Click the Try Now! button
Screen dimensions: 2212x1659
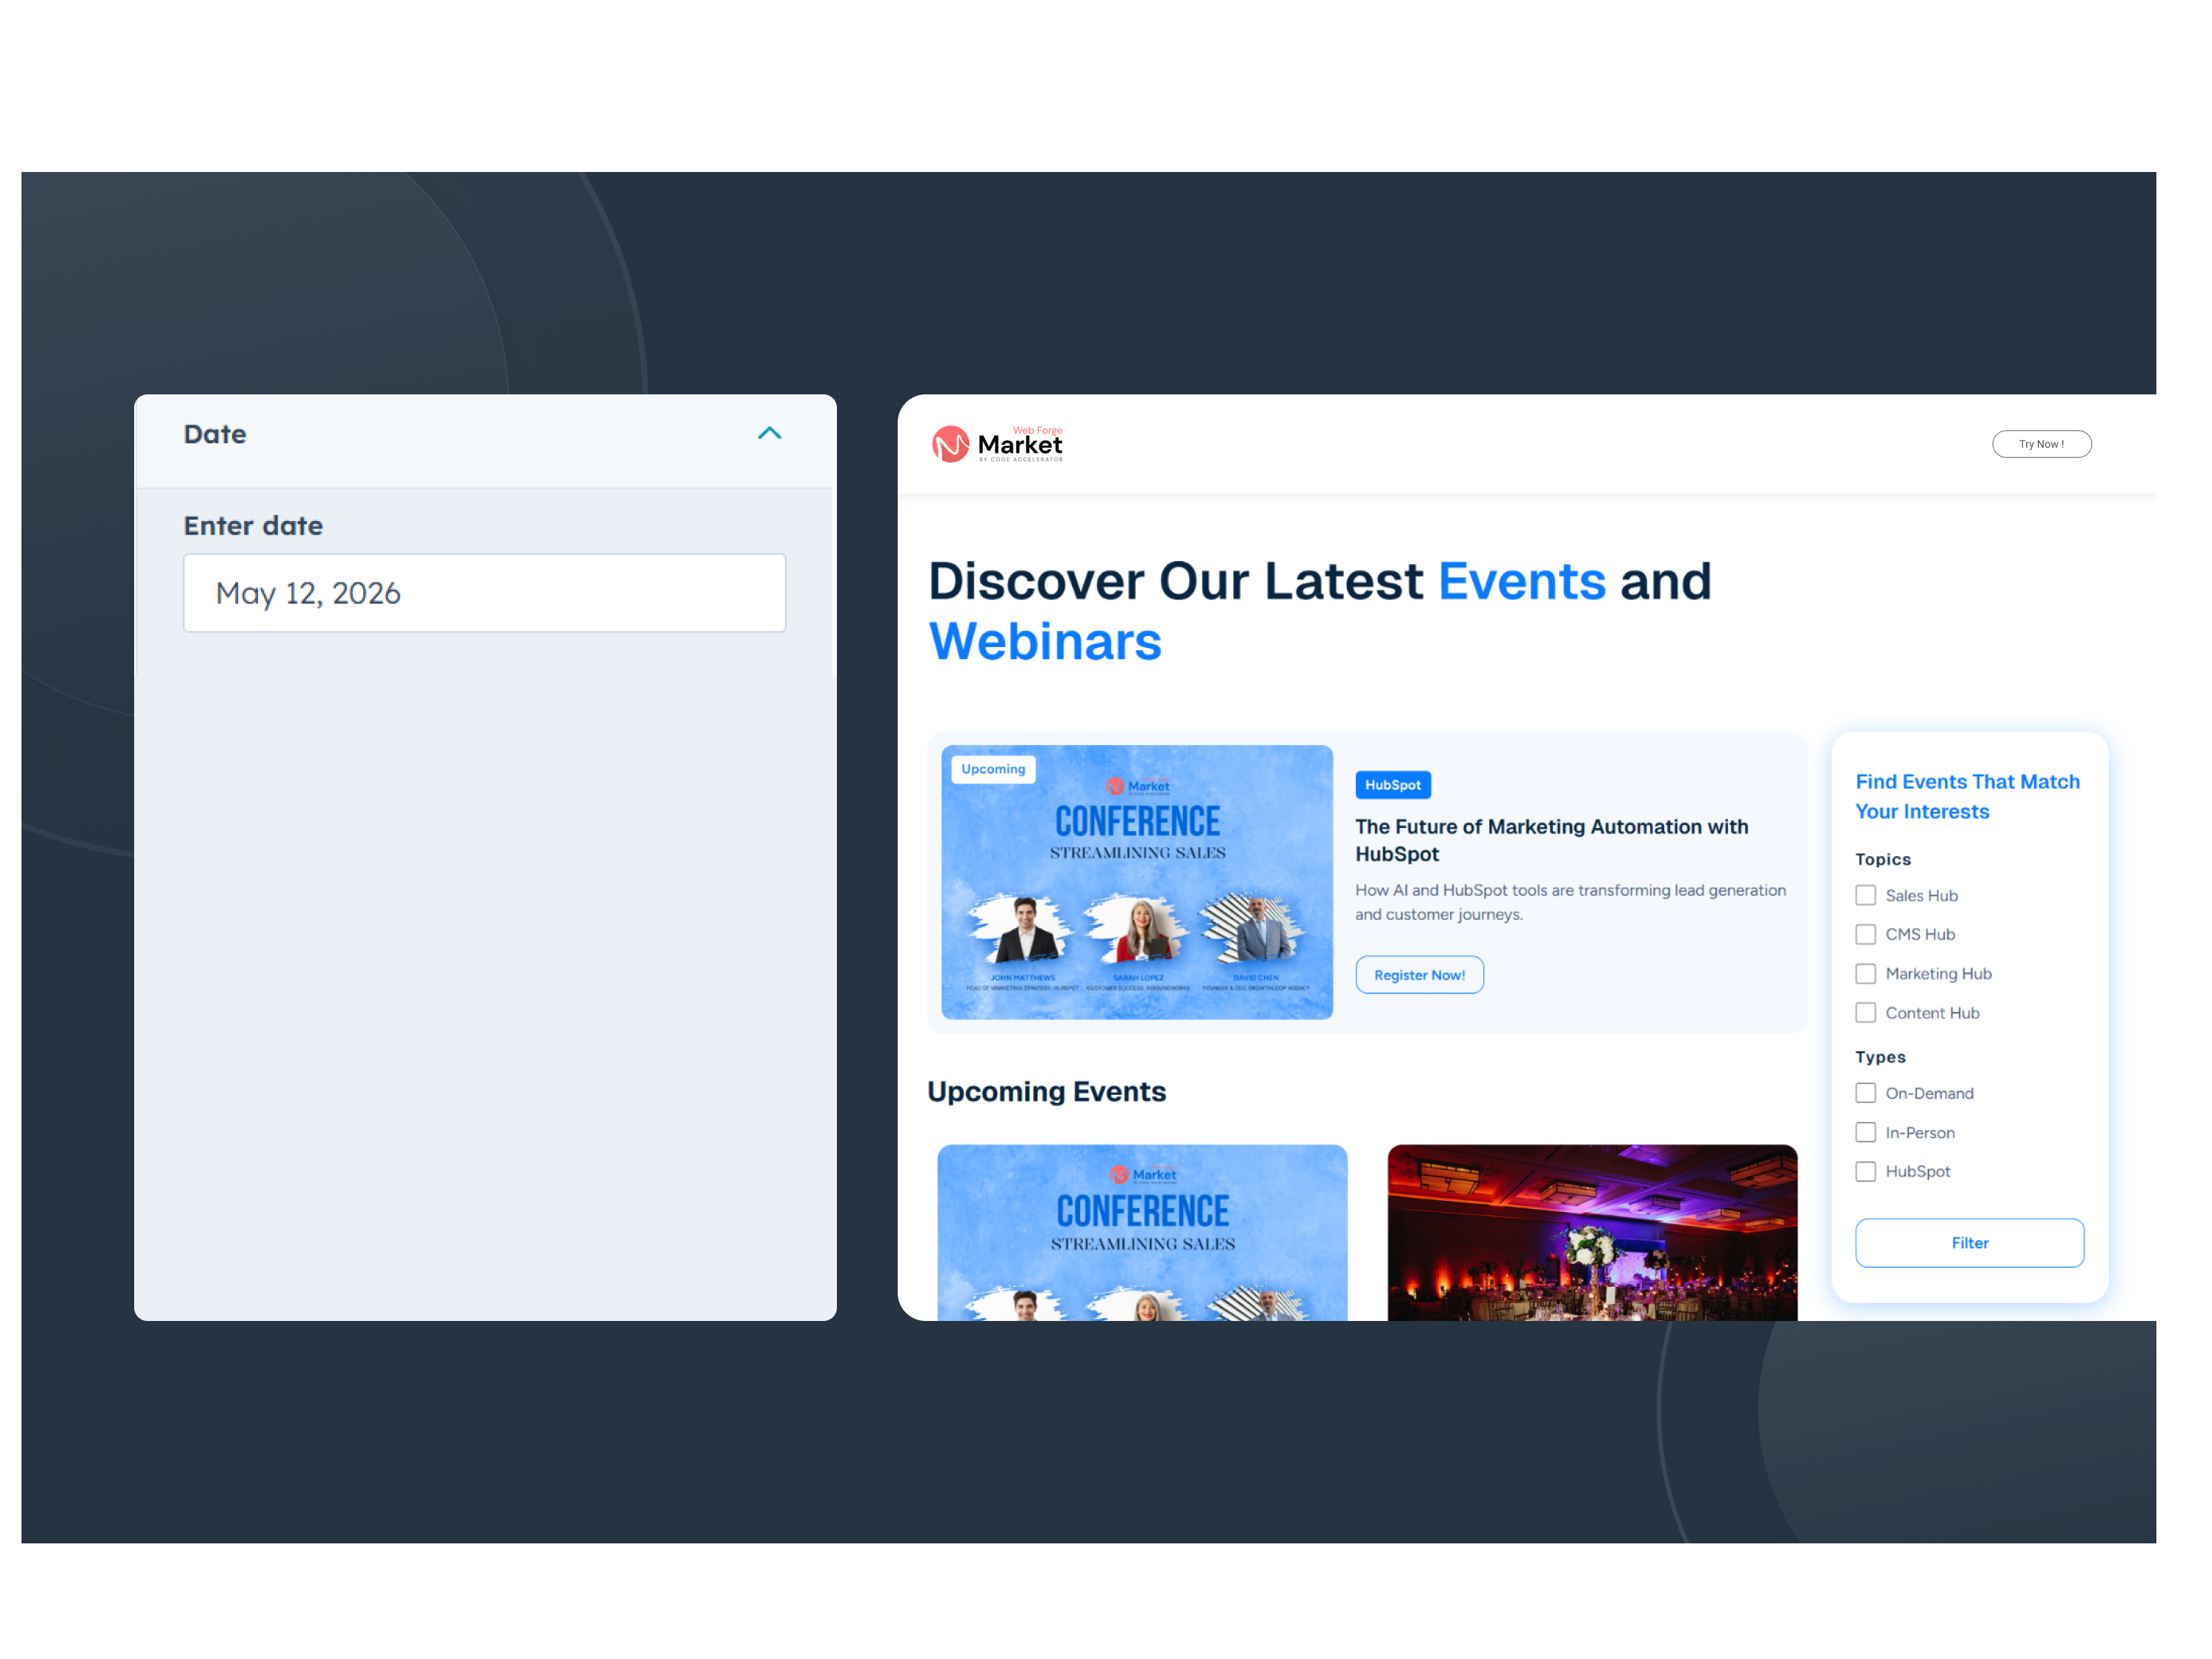2041,444
